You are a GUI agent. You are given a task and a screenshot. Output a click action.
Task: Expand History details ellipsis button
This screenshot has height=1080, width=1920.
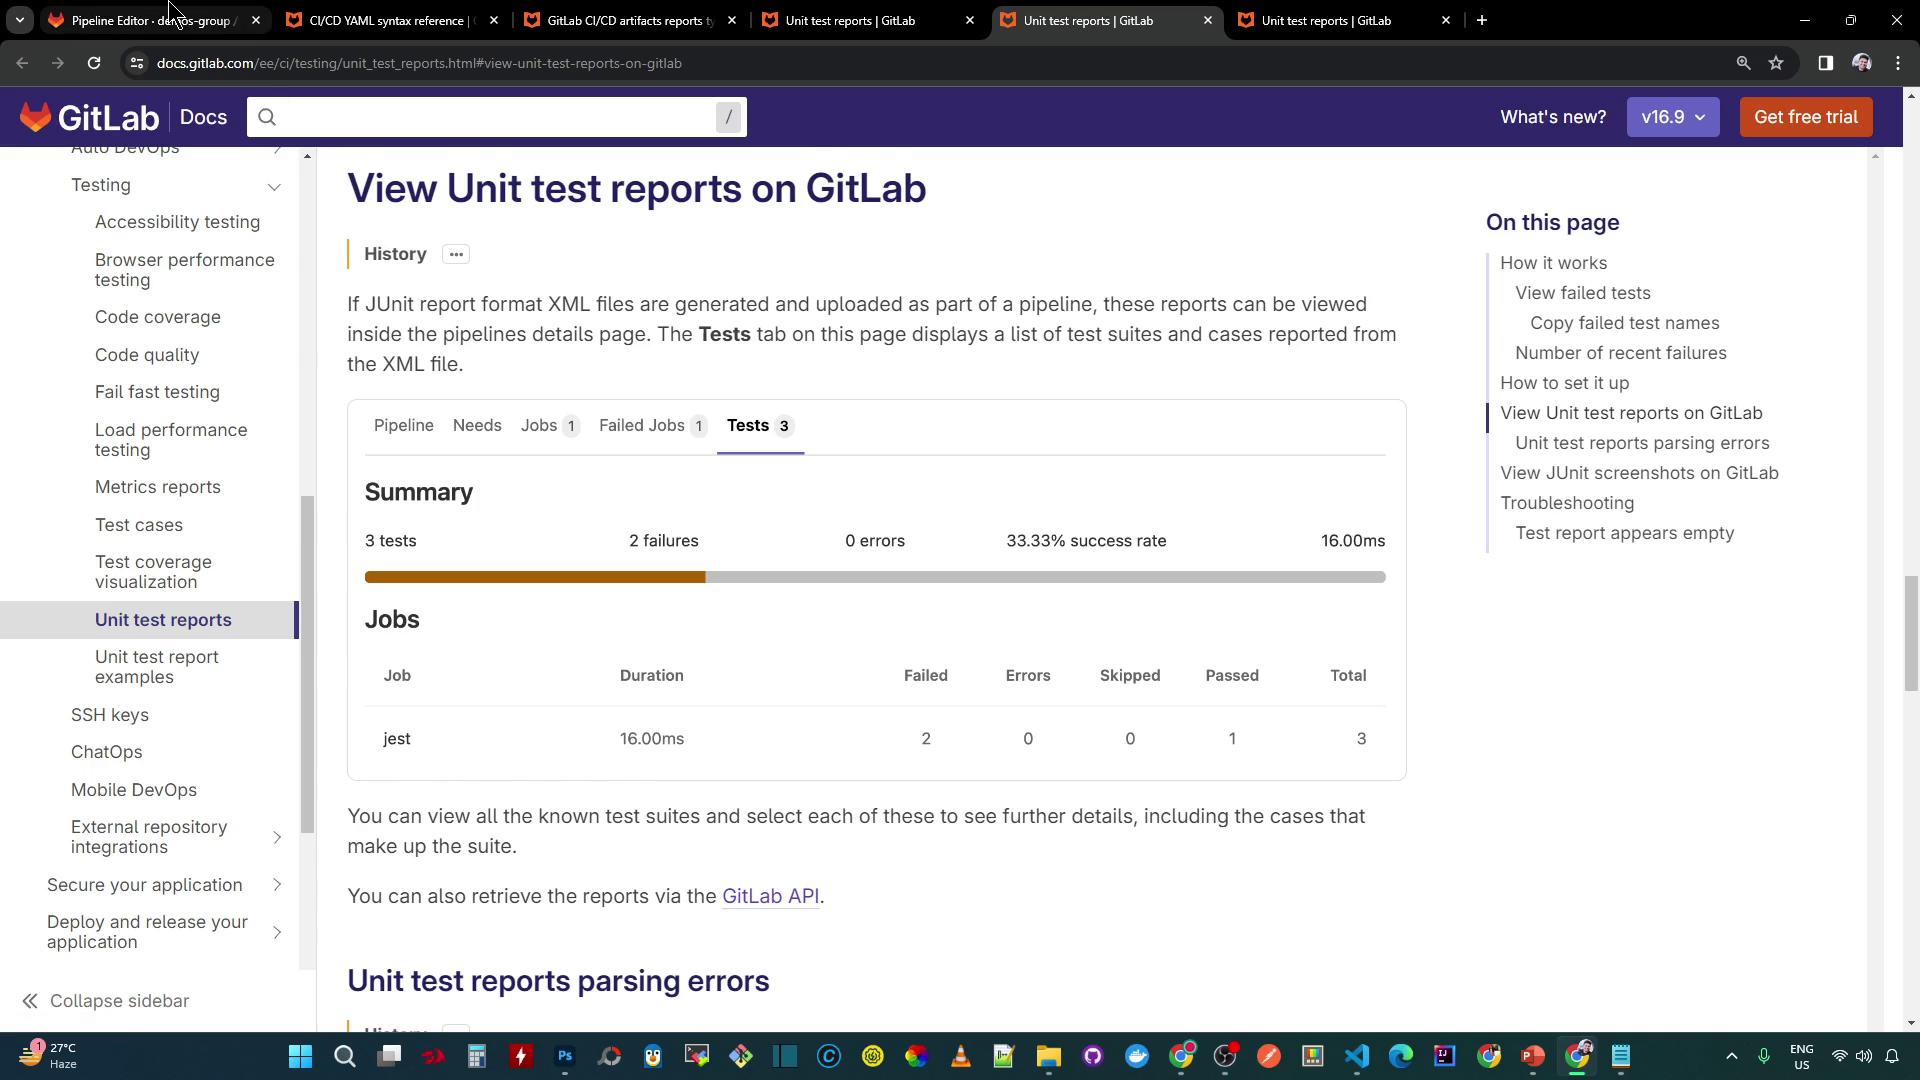click(456, 254)
